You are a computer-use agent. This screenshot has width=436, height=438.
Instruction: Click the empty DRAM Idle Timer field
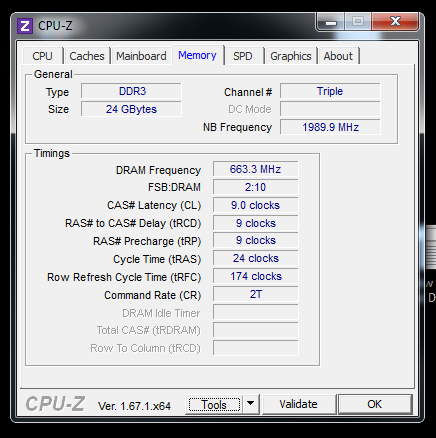tap(256, 312)
